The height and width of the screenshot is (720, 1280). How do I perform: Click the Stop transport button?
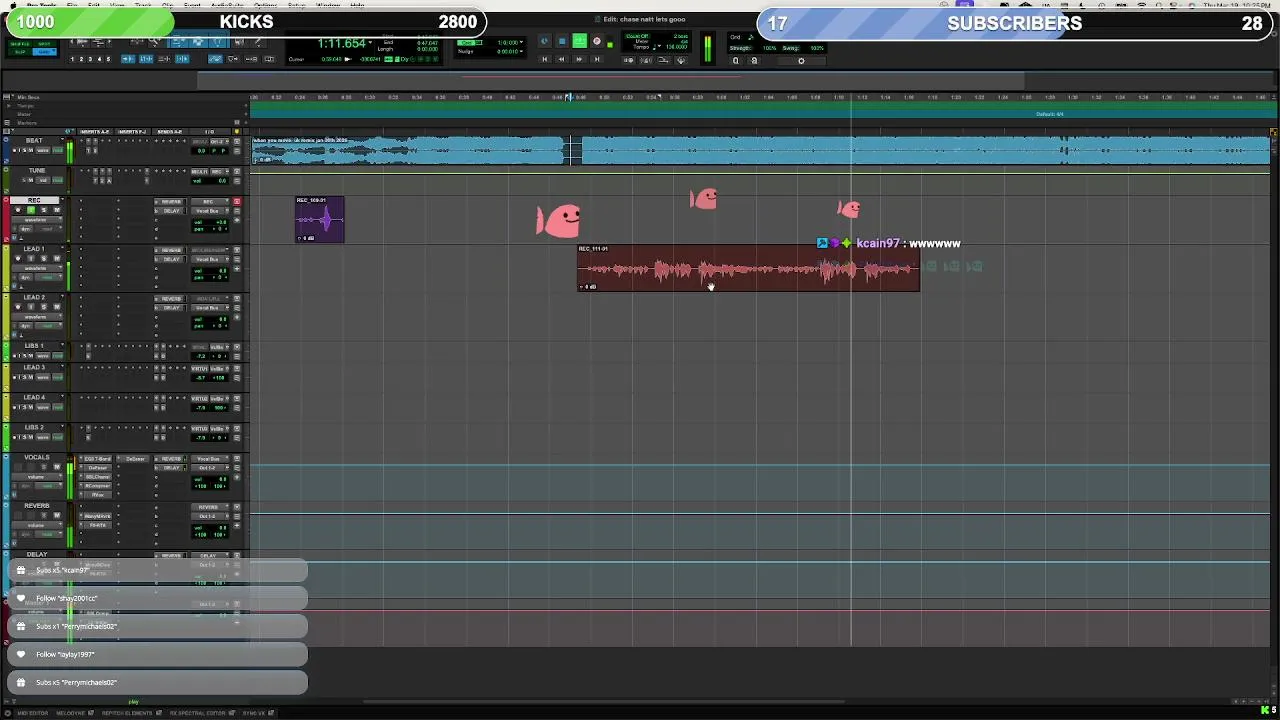[562, 41]
